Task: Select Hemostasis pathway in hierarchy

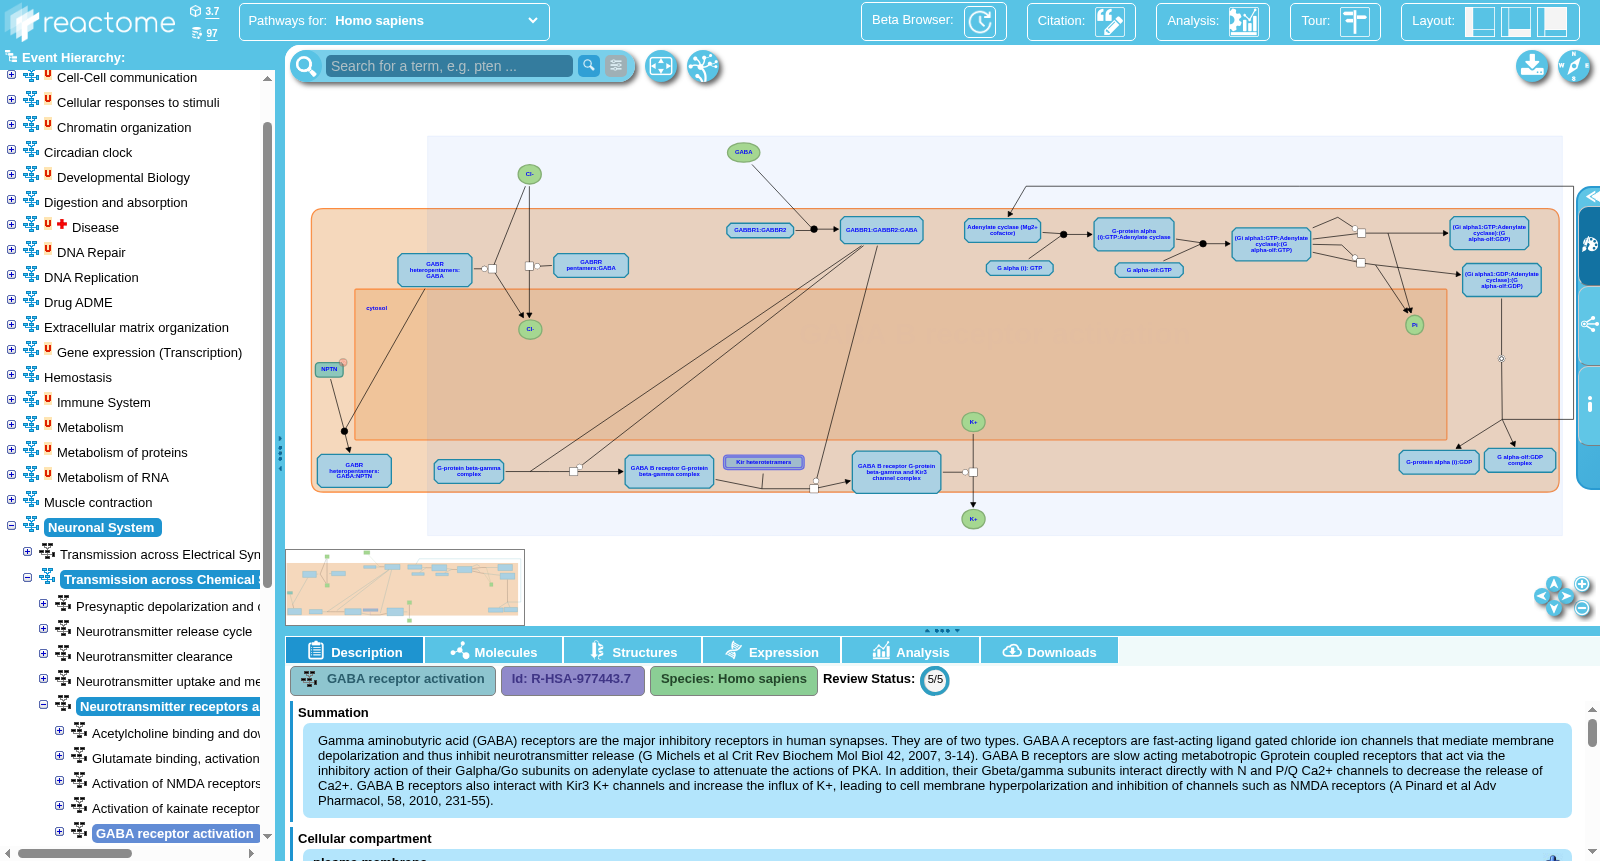Action: pos(78,378)
